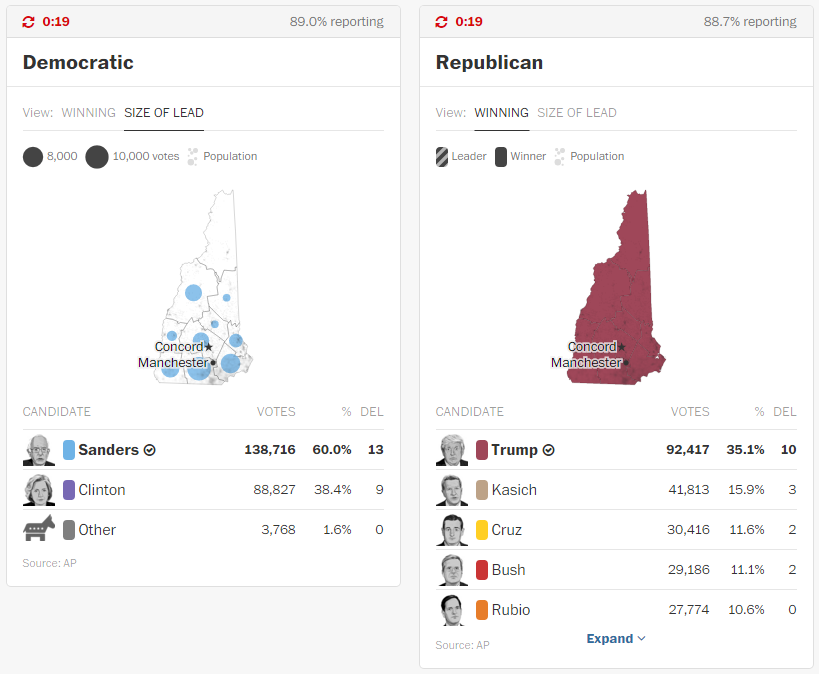Click the chevron next to Expand
The image size is (819, 674).
[641, 638]
